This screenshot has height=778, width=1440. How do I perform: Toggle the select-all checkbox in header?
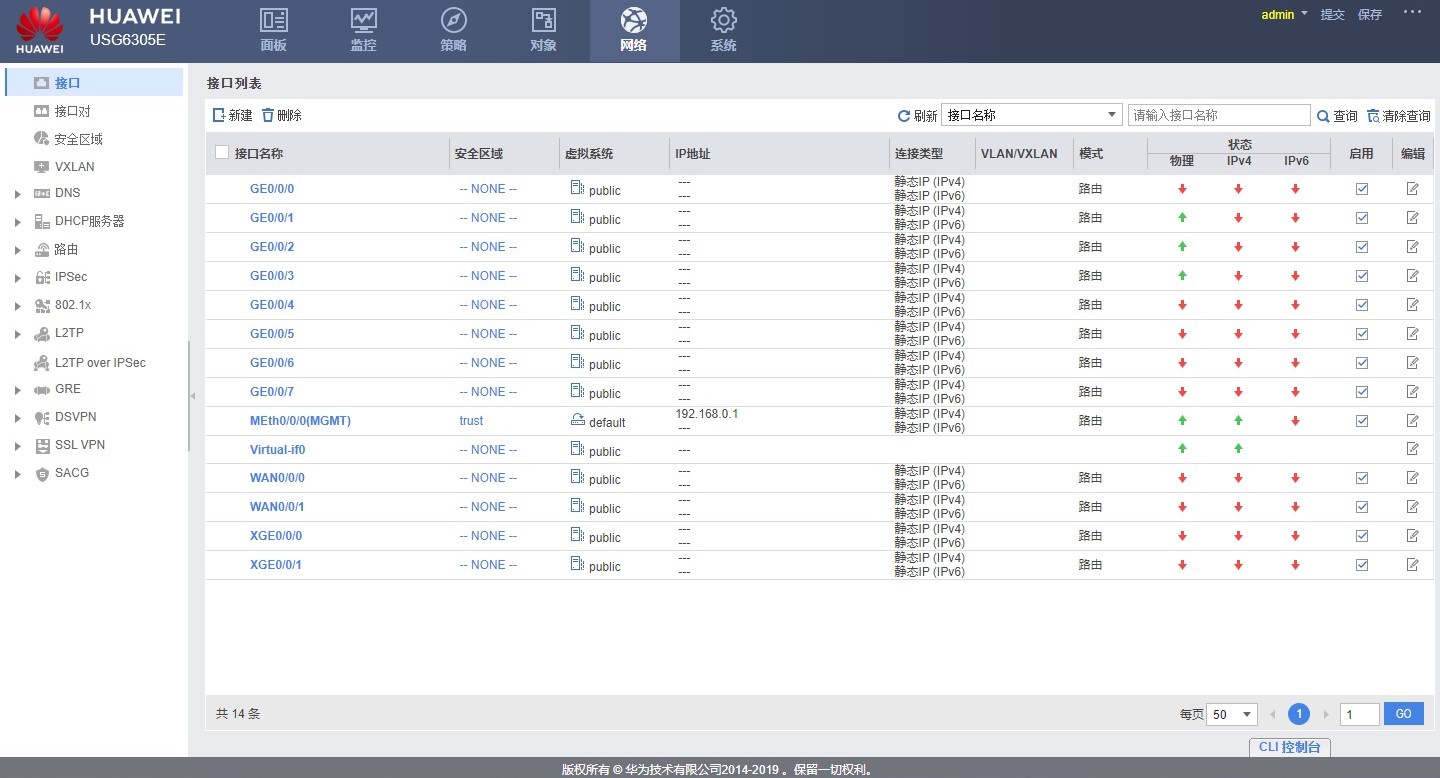[x=222, y=153]
